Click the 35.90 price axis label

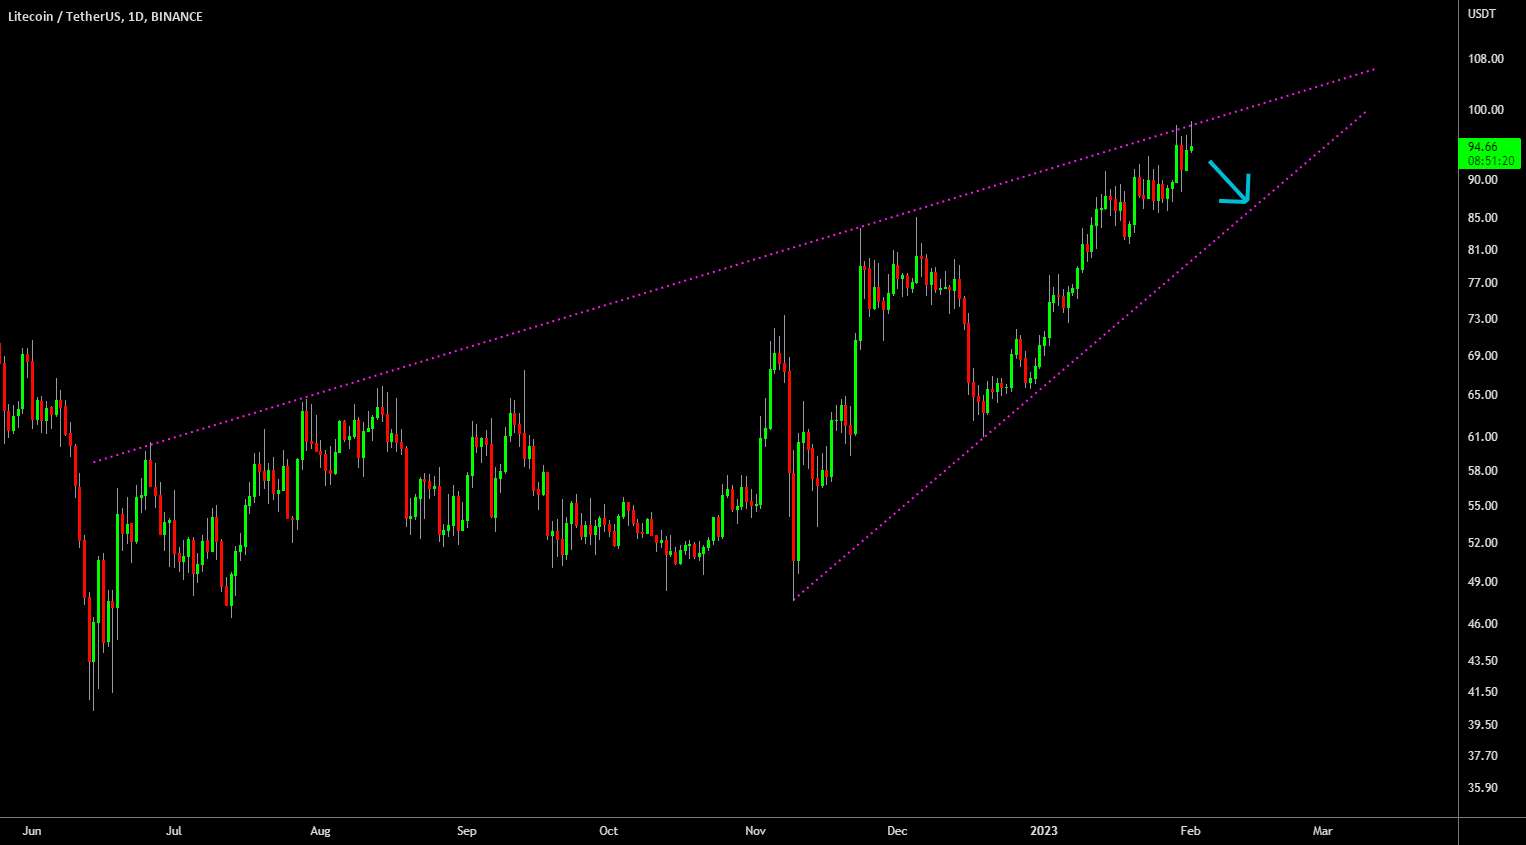[x=1482, y=788]
